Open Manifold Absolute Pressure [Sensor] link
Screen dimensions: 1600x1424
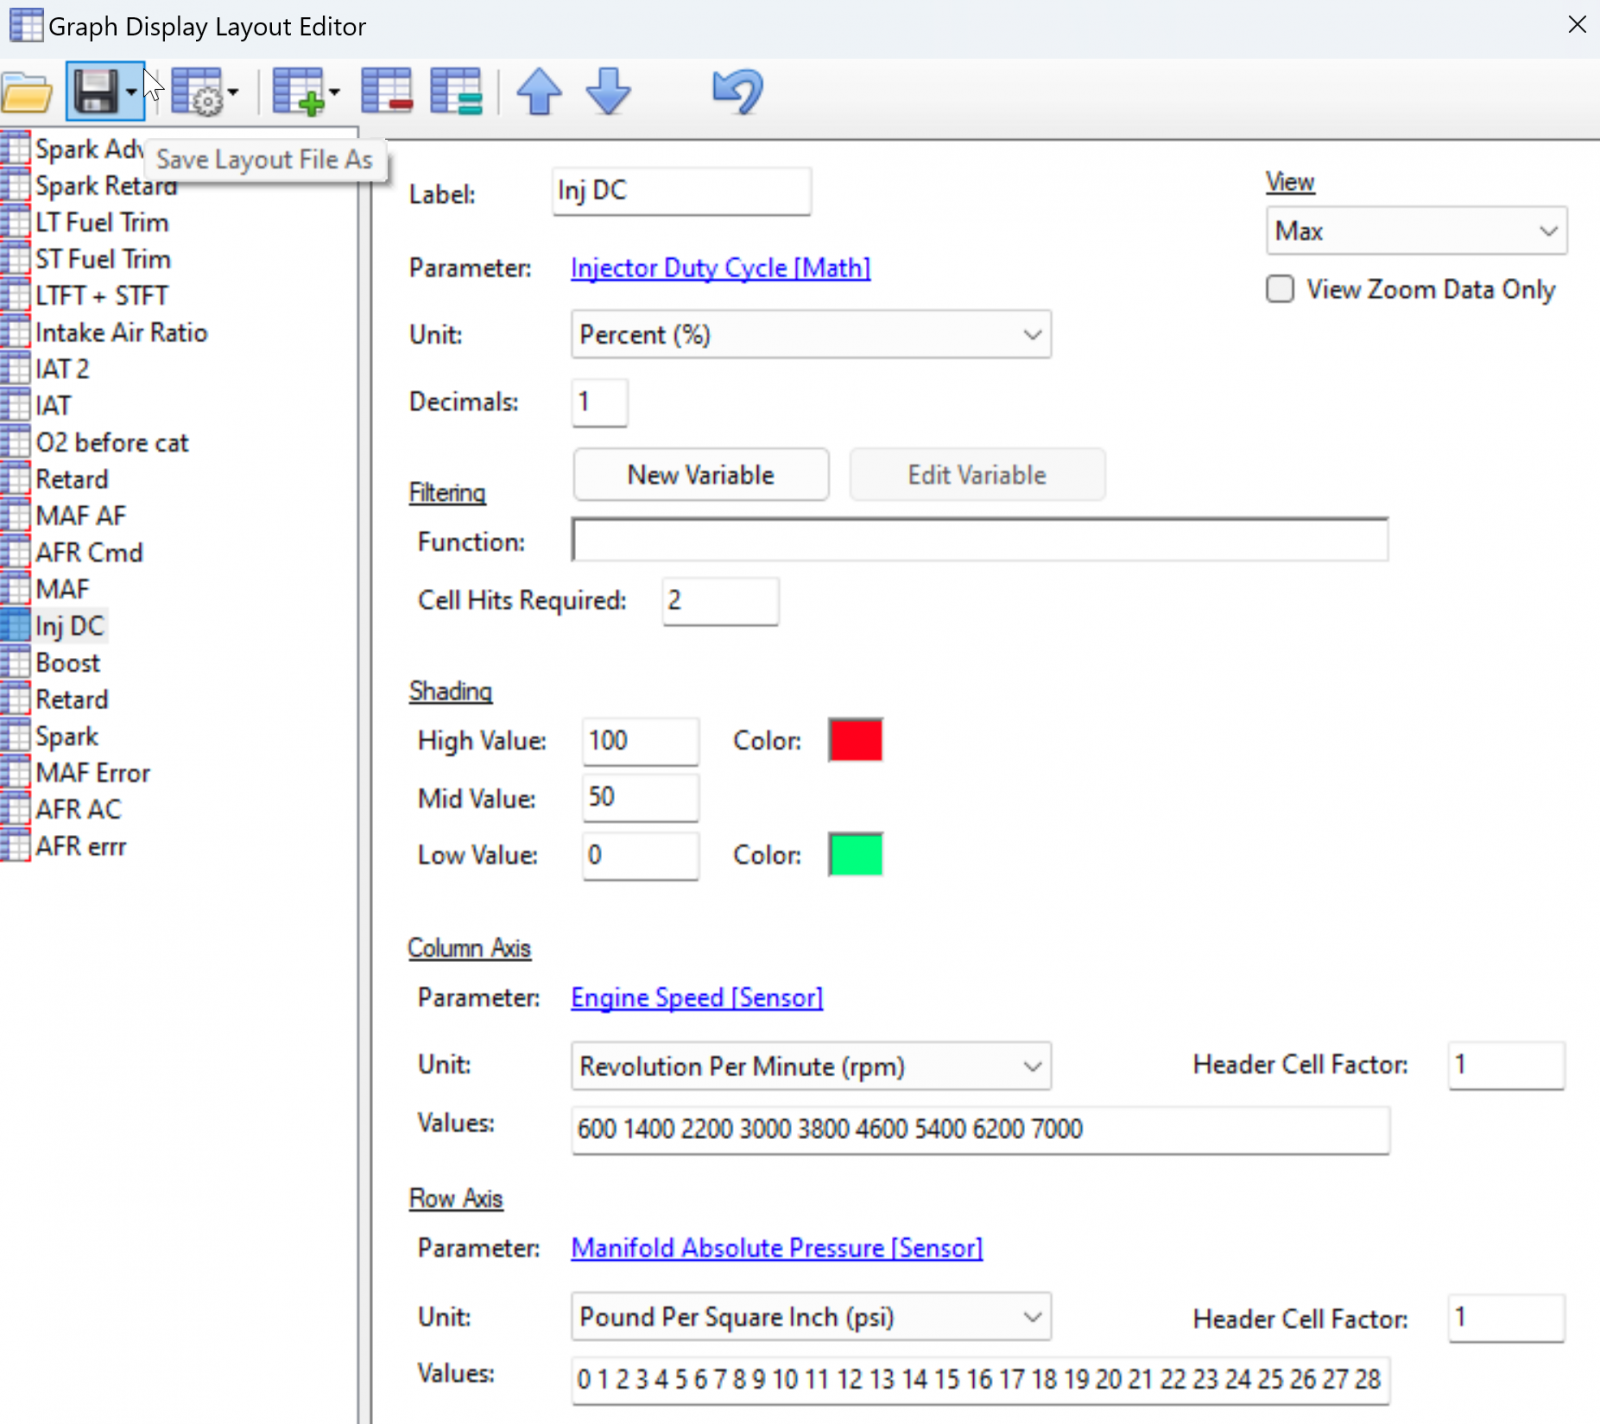click(x=777, y=1248)
